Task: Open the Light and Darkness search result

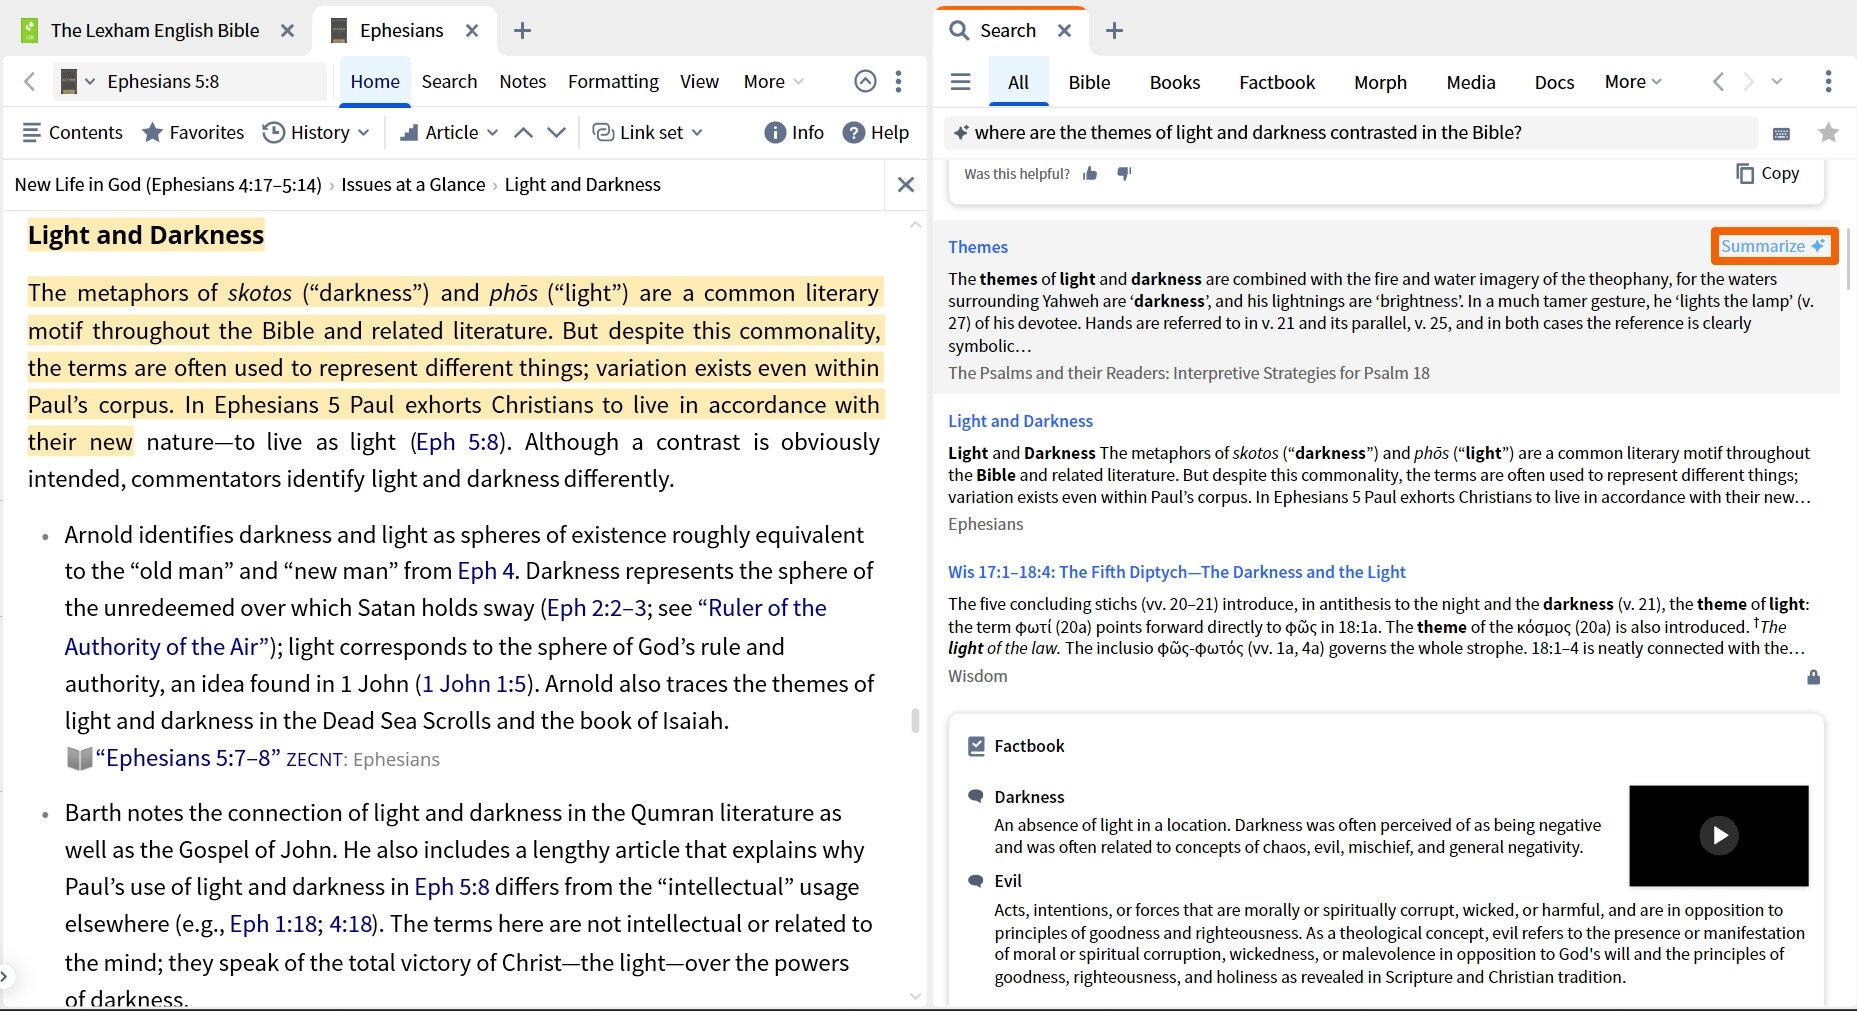Action: (1020, 421)
